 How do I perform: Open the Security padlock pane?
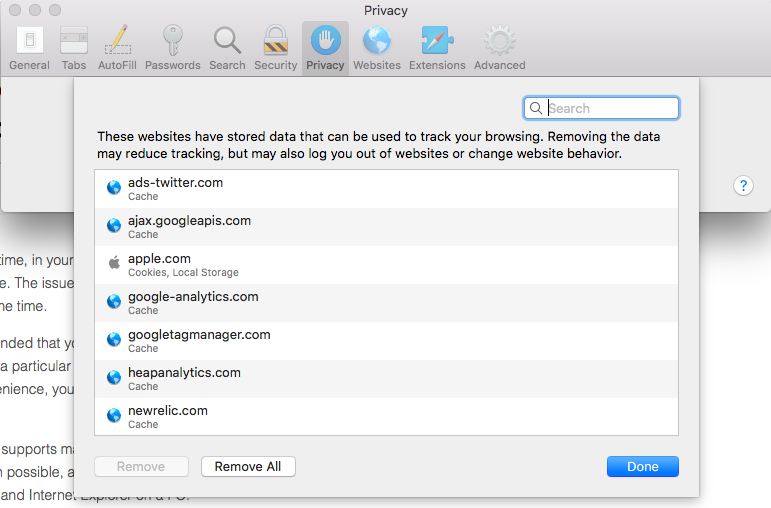(275, 48)
